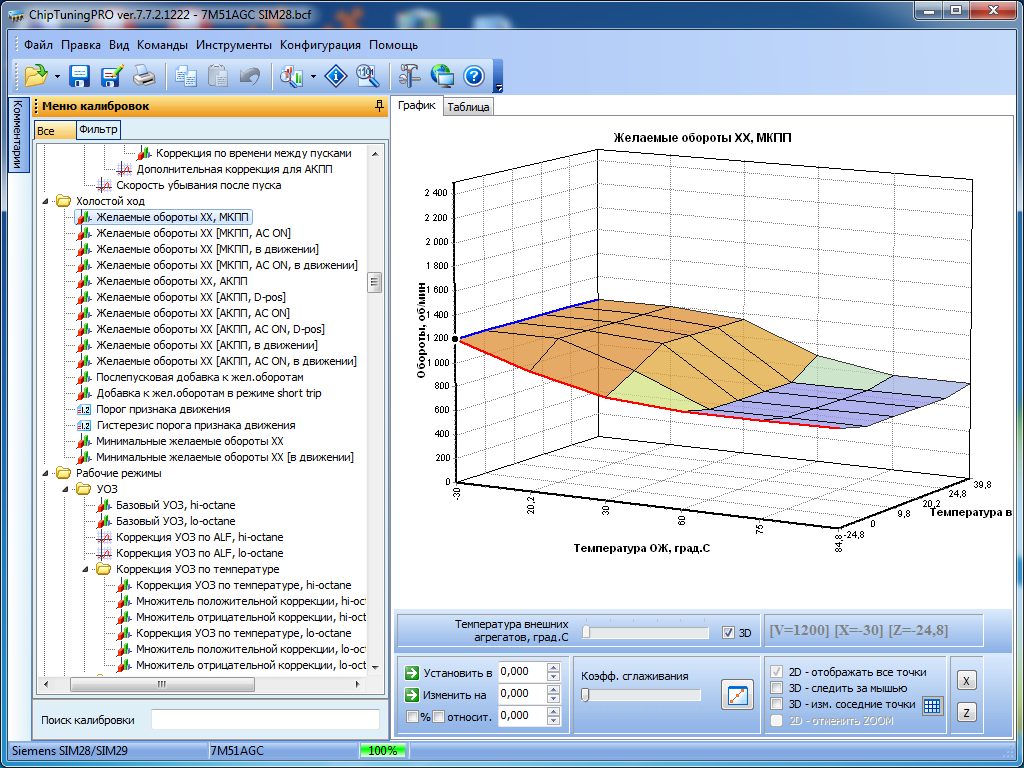Screen dimensions: 1024x768
Task: Tick the 'относит.' checkbox
Action: tap(437, 716)
